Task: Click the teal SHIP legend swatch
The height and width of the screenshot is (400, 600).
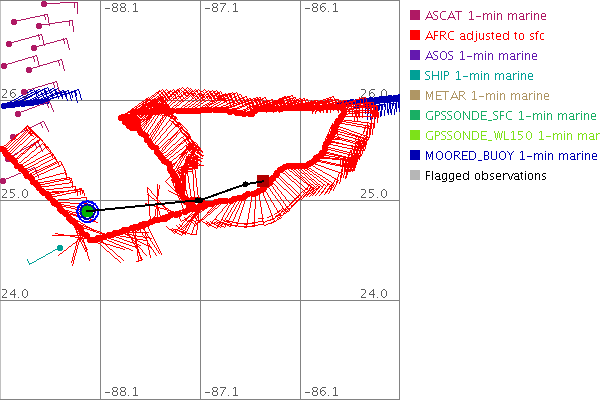Action: pos(415,76)
